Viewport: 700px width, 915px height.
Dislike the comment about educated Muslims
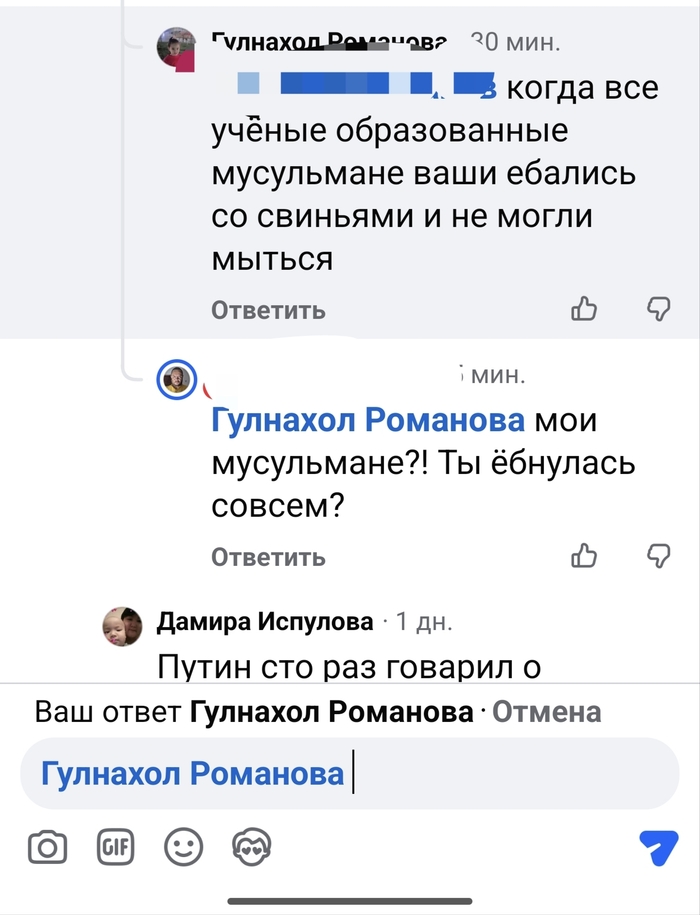point(658,309)
